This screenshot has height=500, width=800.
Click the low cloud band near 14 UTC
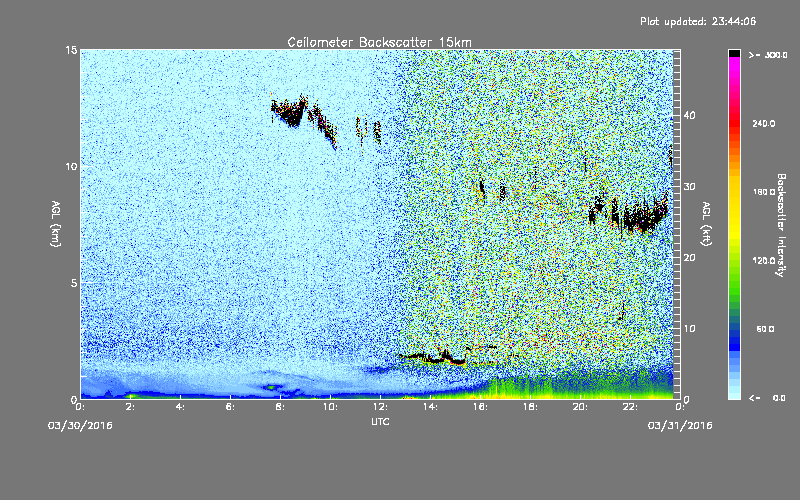[434, 357]
